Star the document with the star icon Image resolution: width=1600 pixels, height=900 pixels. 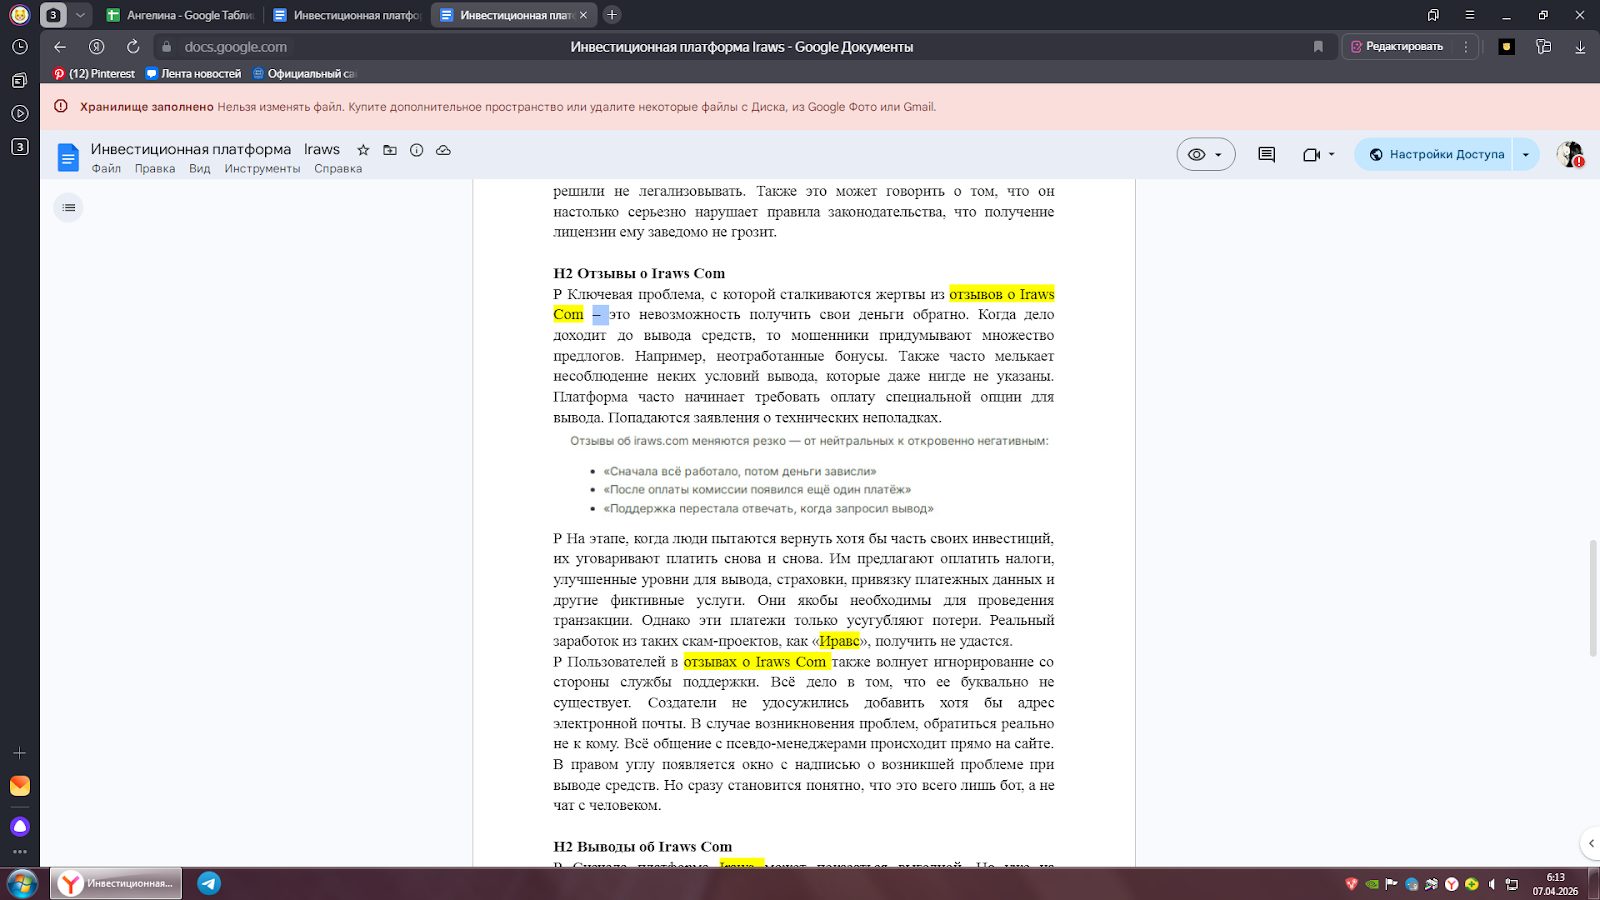363,150
